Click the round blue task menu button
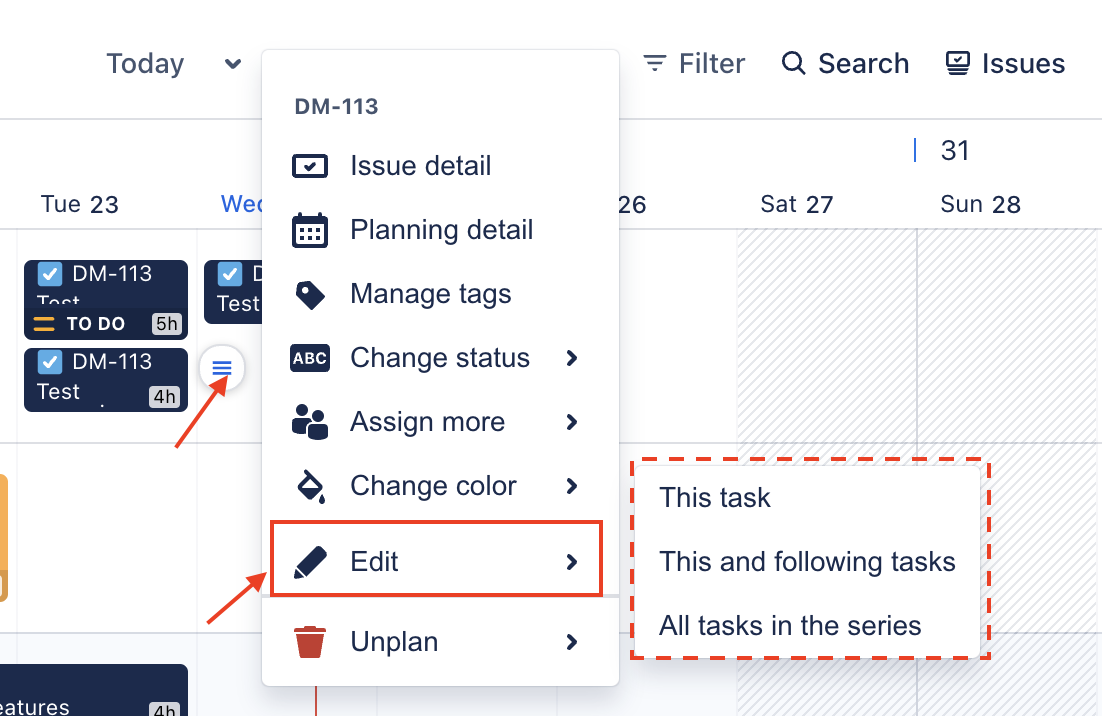 (x=222, y=367)
